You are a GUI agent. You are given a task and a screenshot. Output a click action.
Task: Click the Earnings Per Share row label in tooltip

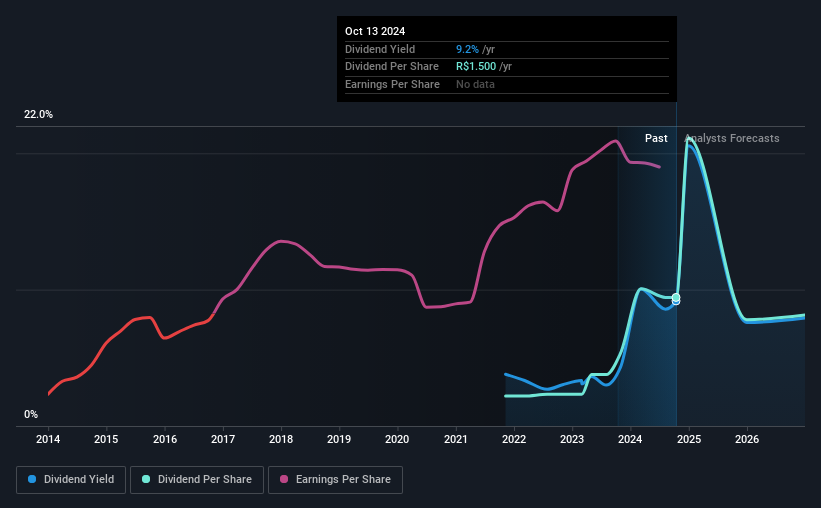coord(392,84)
